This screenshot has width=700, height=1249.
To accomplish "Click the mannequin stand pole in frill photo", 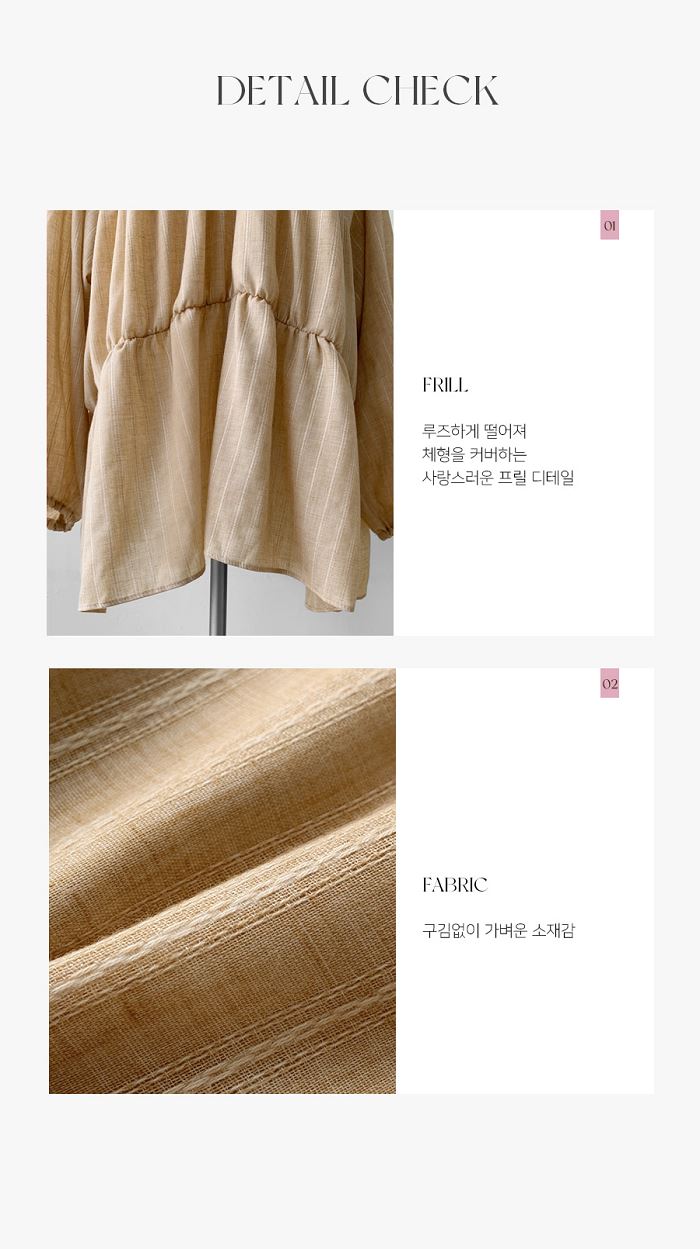I will tap(217, 596).
